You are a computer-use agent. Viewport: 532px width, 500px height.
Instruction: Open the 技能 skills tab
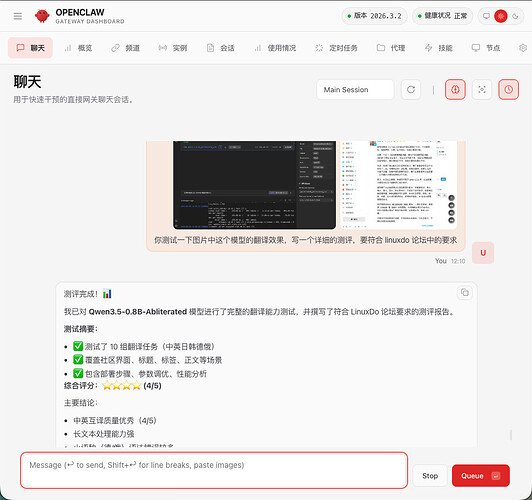[x=439, y=48]
